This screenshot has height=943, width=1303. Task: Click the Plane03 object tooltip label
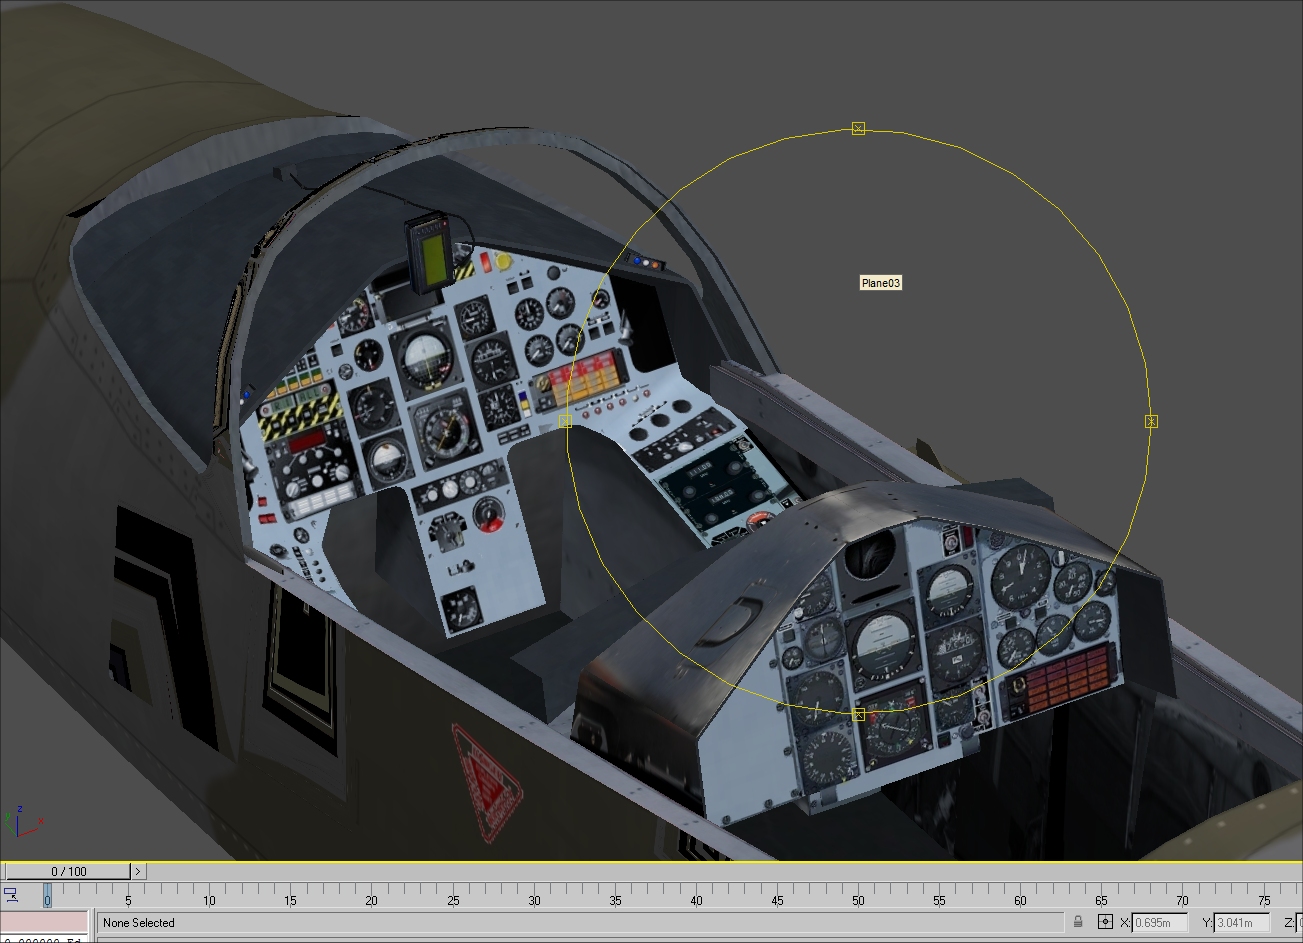click(x=881, y=283)
